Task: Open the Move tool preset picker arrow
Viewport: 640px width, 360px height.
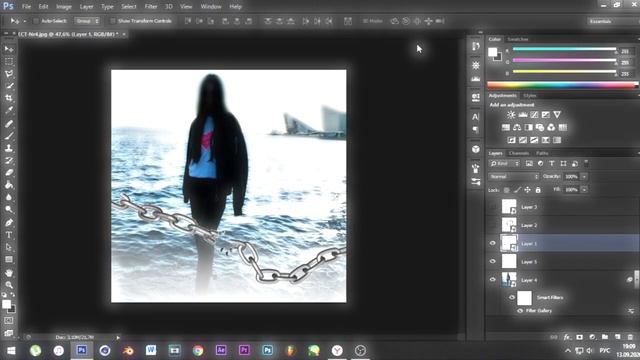Action: 24,21
